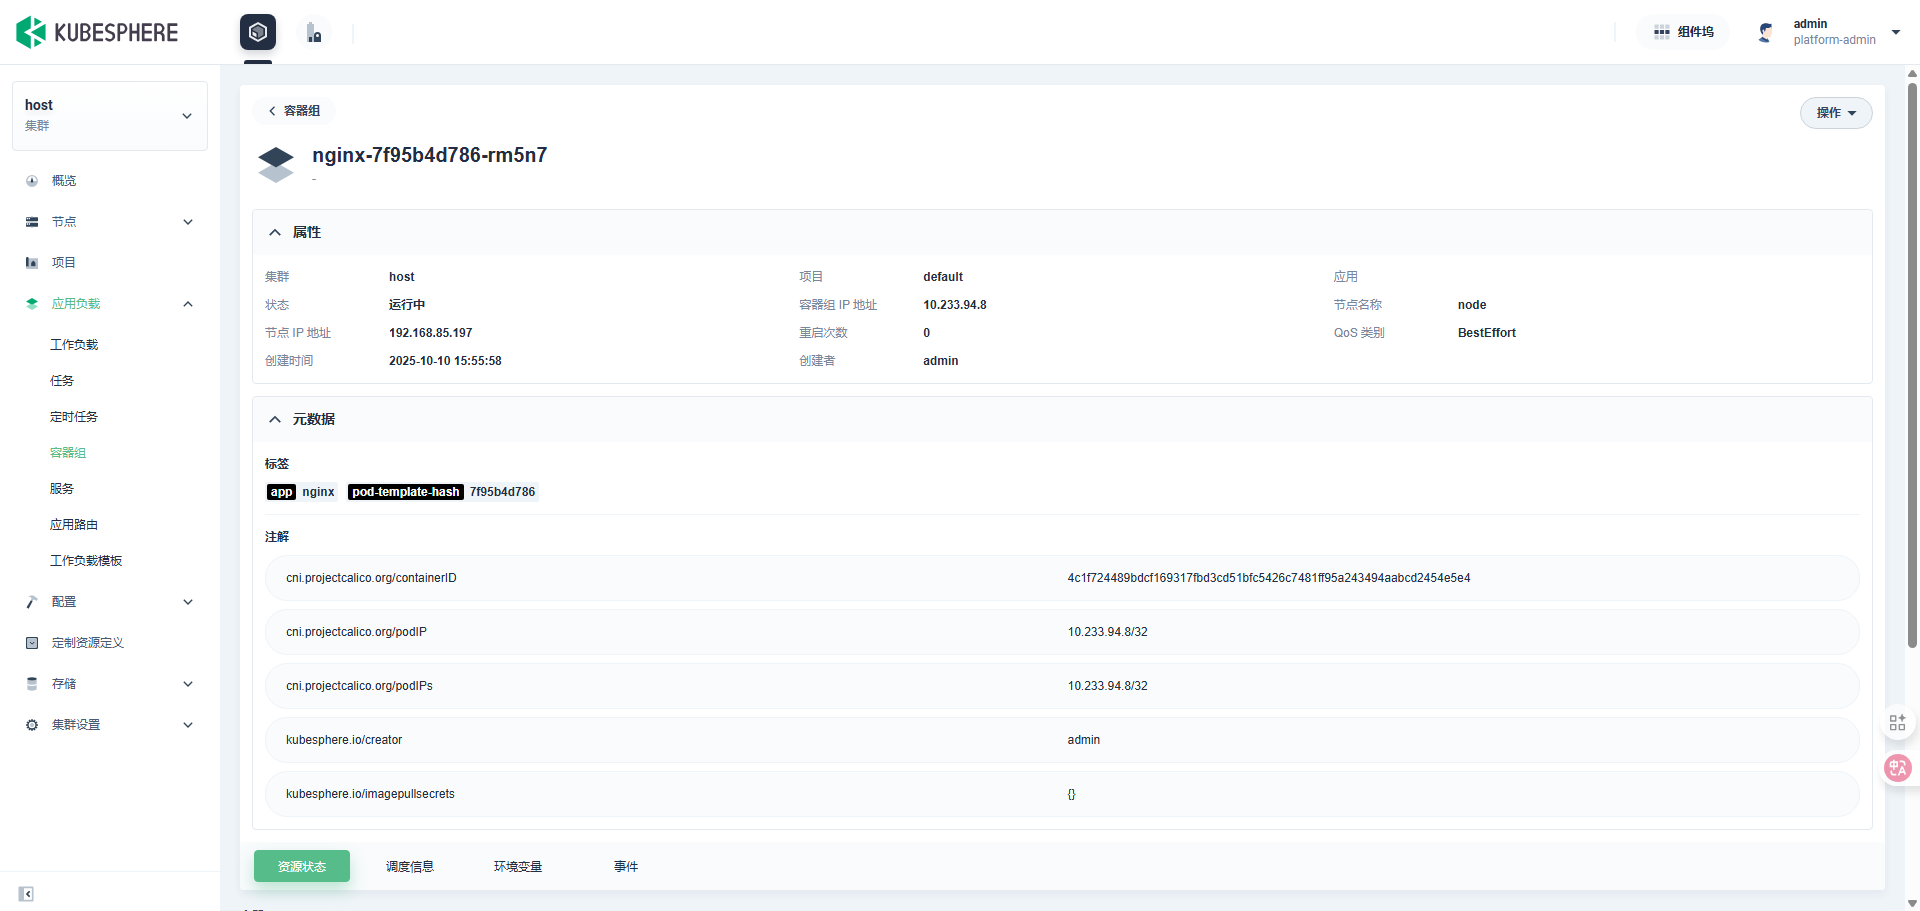Click the pink translate floating icon

click(1897, 768)
